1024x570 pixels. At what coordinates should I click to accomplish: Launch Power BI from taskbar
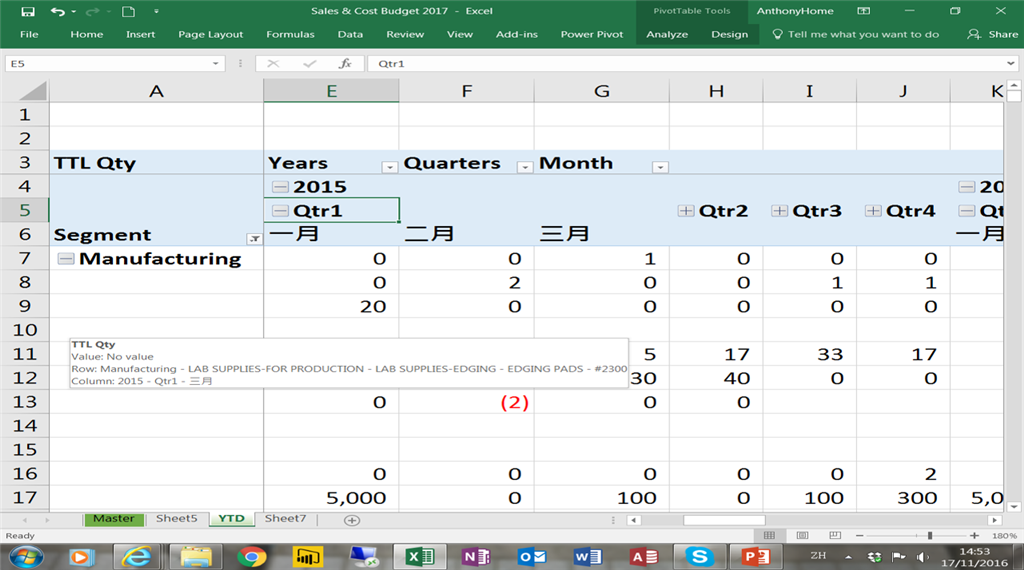click(x=306, y=556)
